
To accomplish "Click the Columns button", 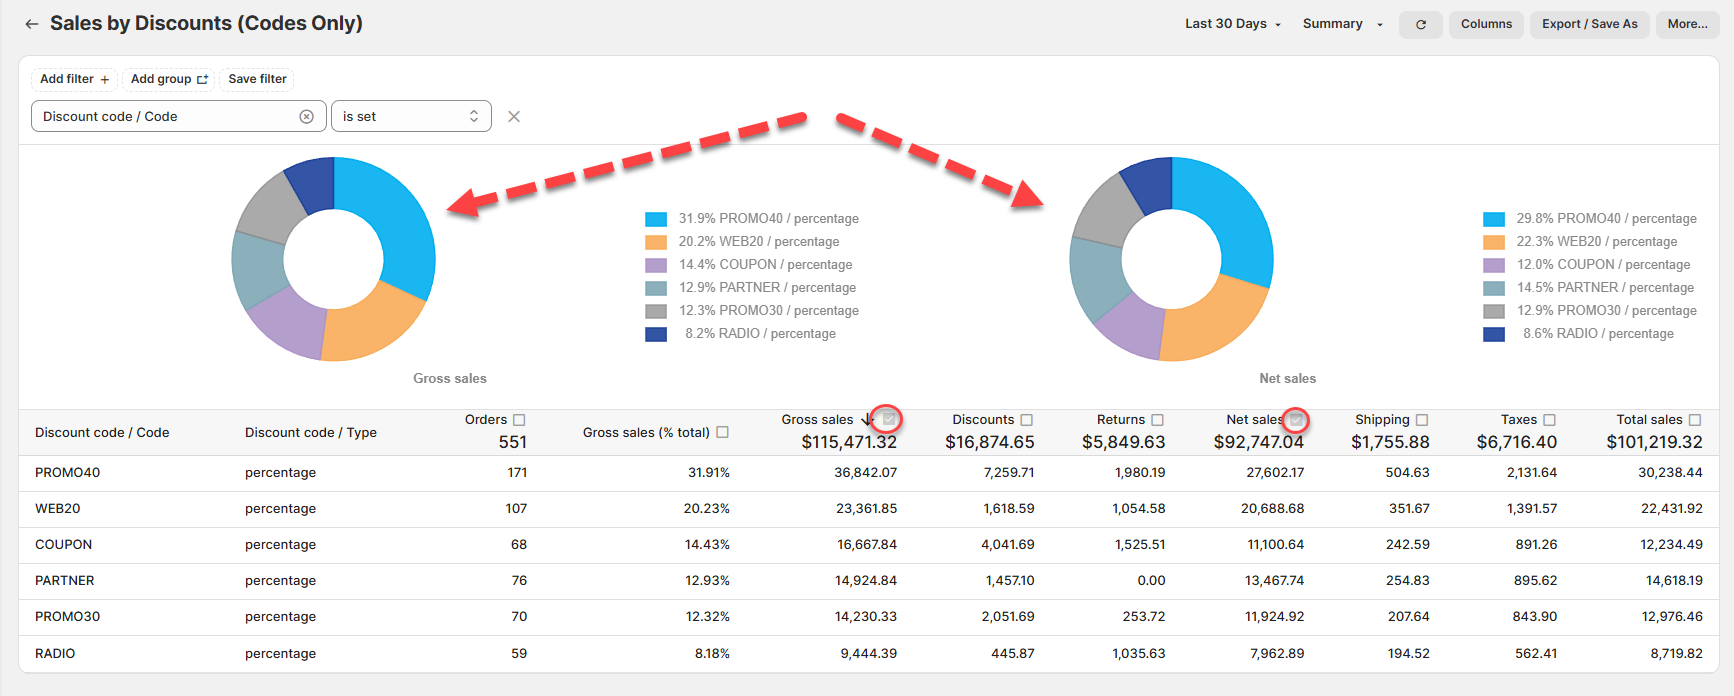I will [1486, 24].
